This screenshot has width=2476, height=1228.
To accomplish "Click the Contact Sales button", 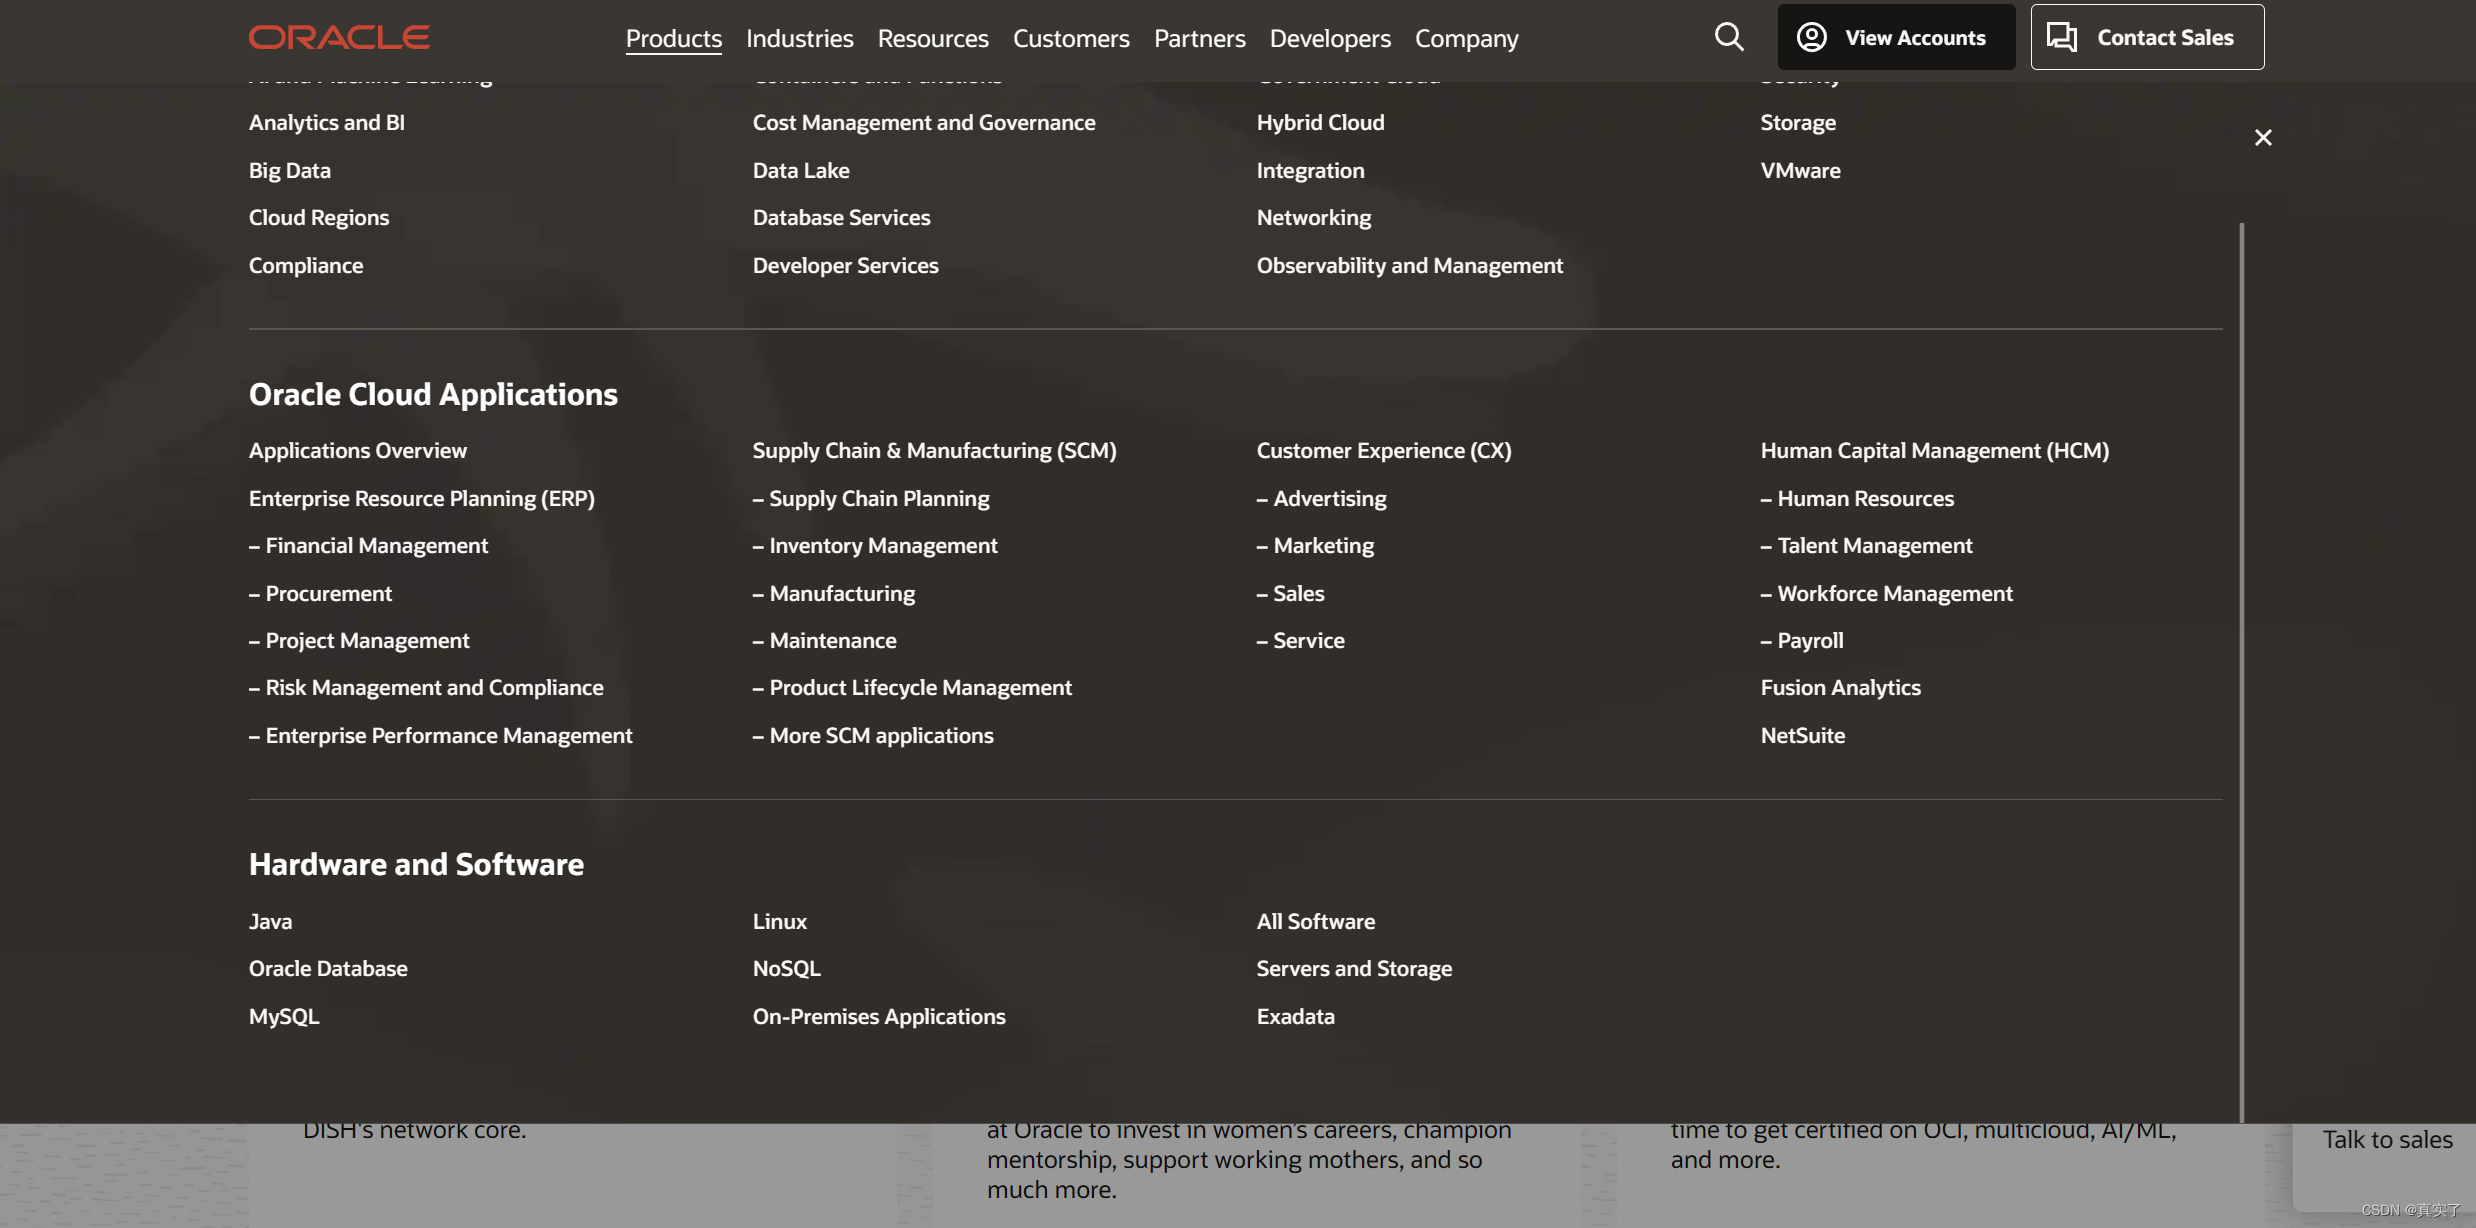I will 2147,38.
